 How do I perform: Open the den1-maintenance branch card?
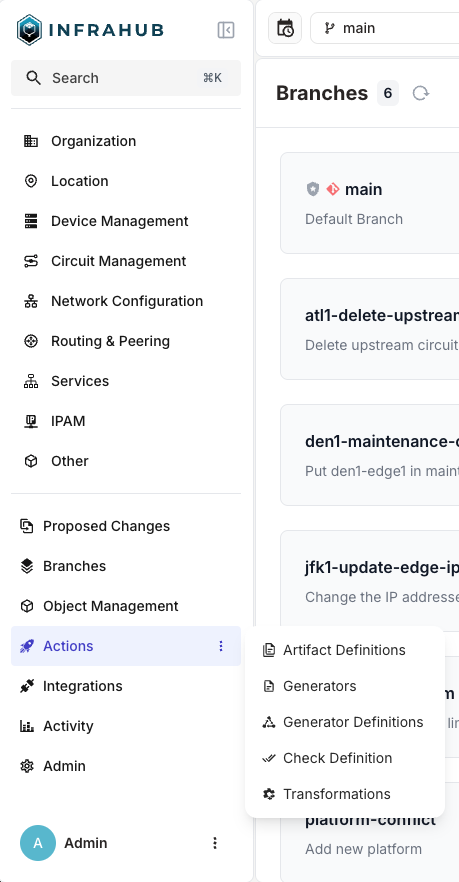click(x=370, y=455)
